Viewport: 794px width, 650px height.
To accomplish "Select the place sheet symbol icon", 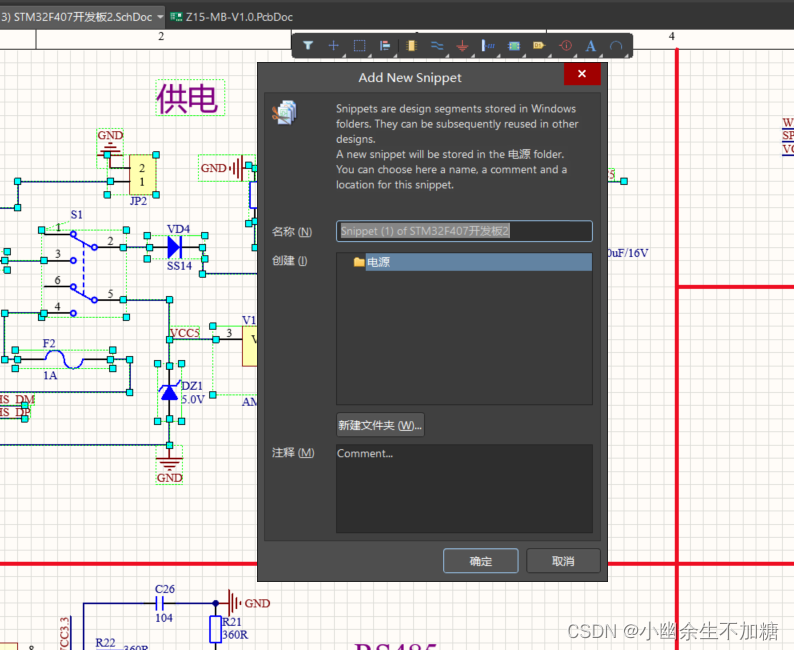I will 514,46.
